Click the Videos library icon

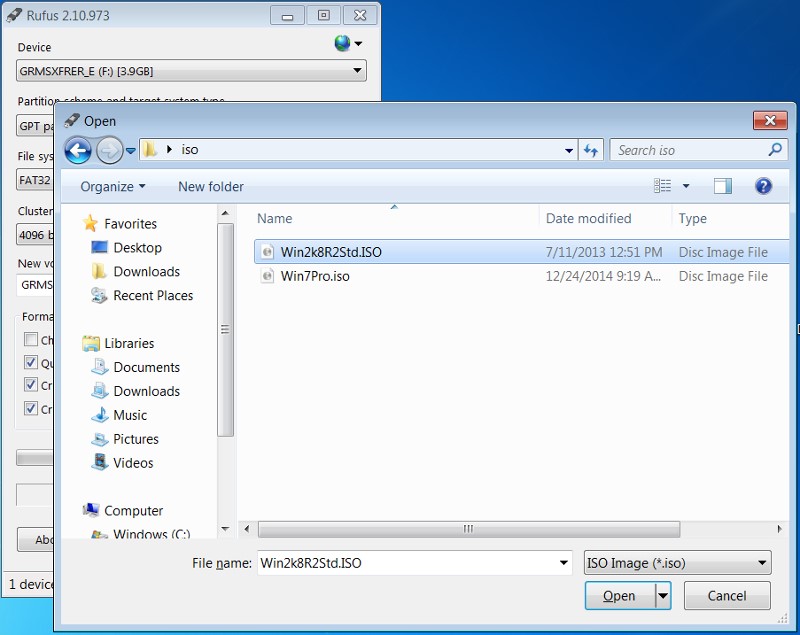(x=100, y=462)
